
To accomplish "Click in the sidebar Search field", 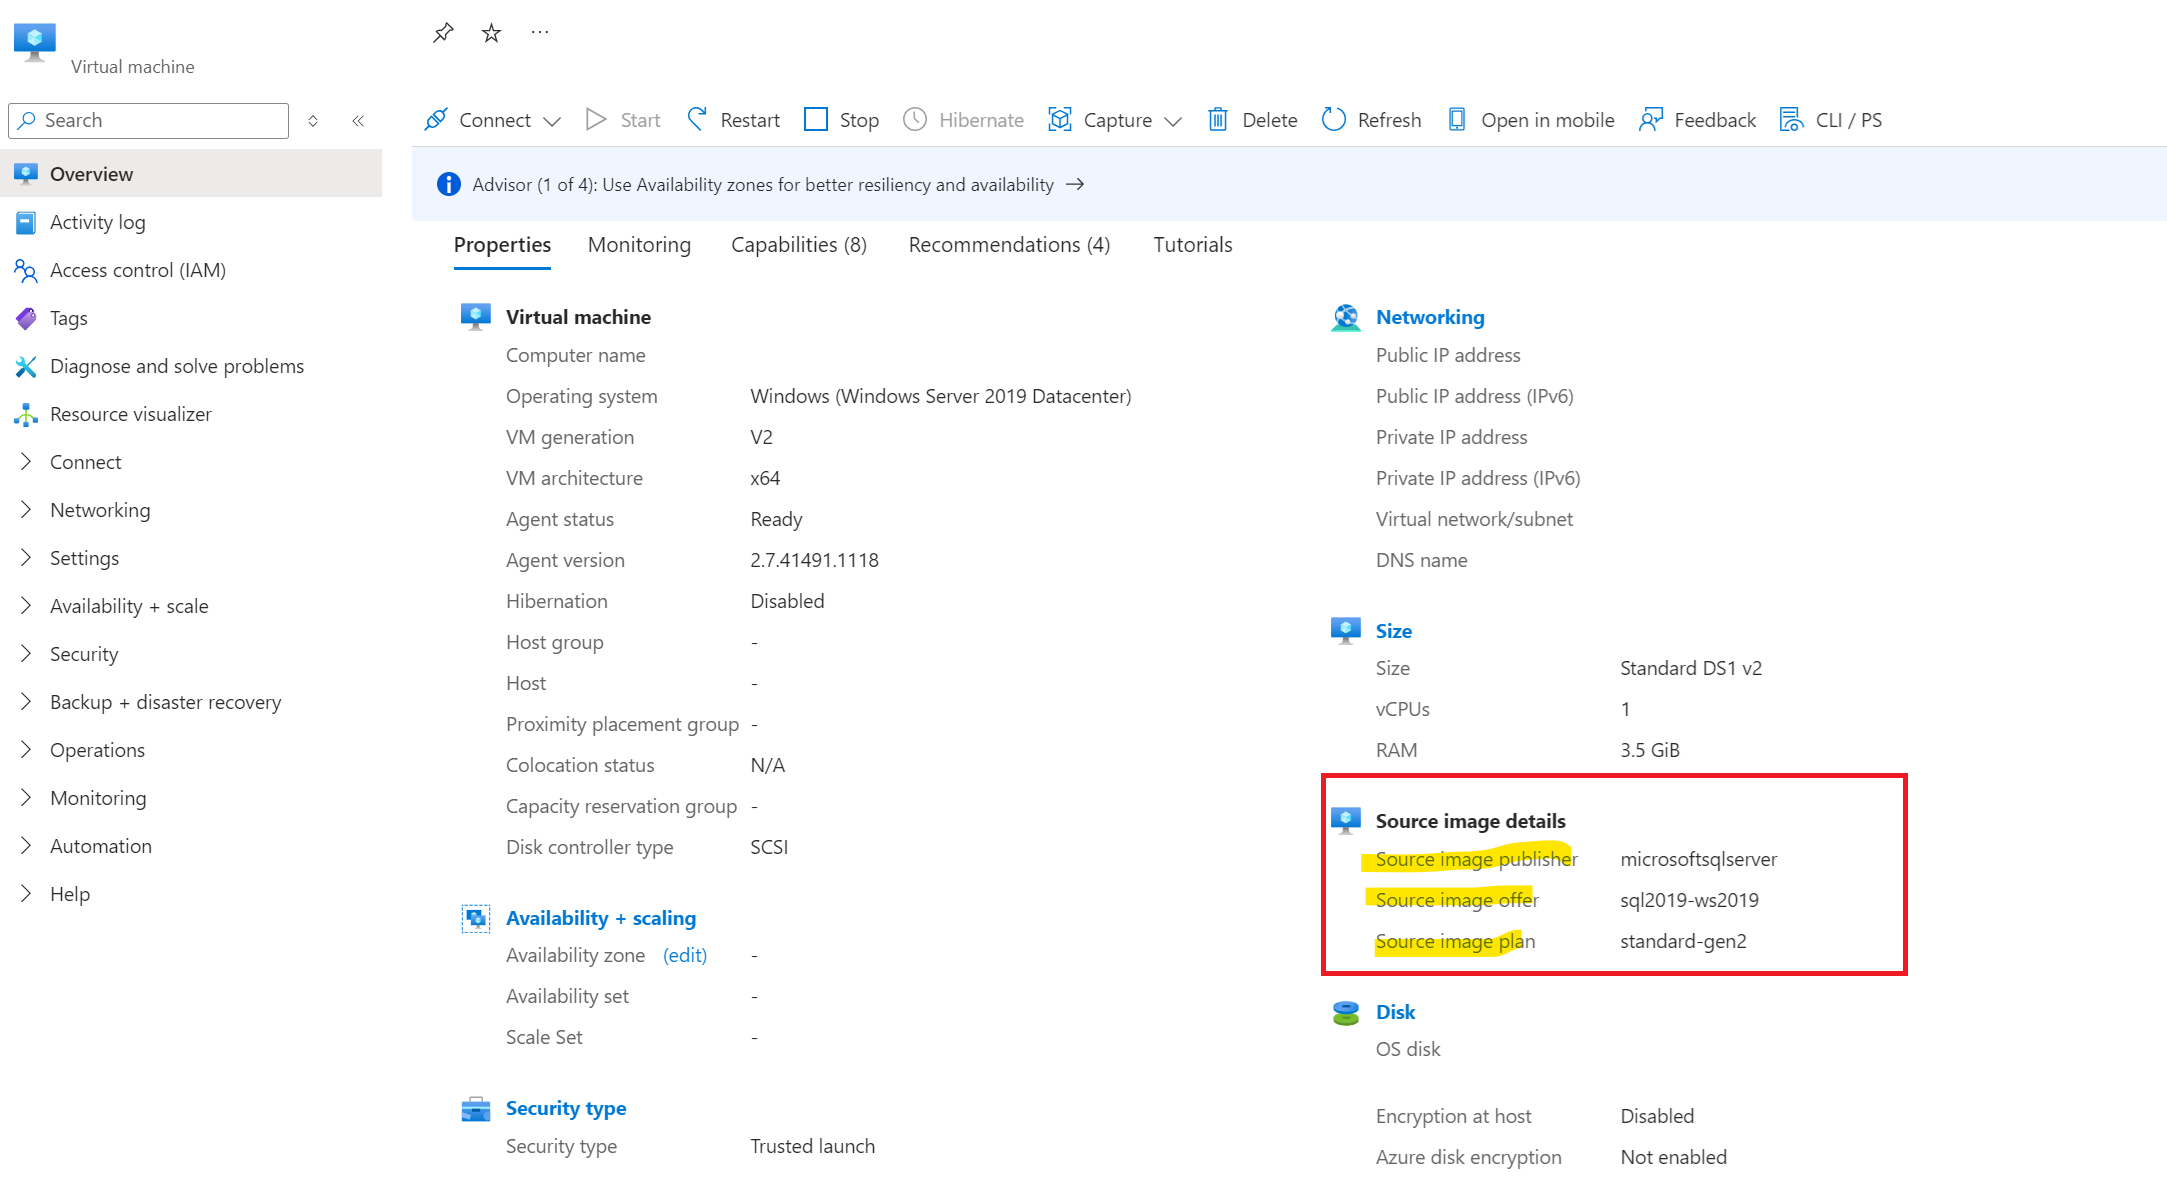I will pyautogui.click(x=160, y=120).
